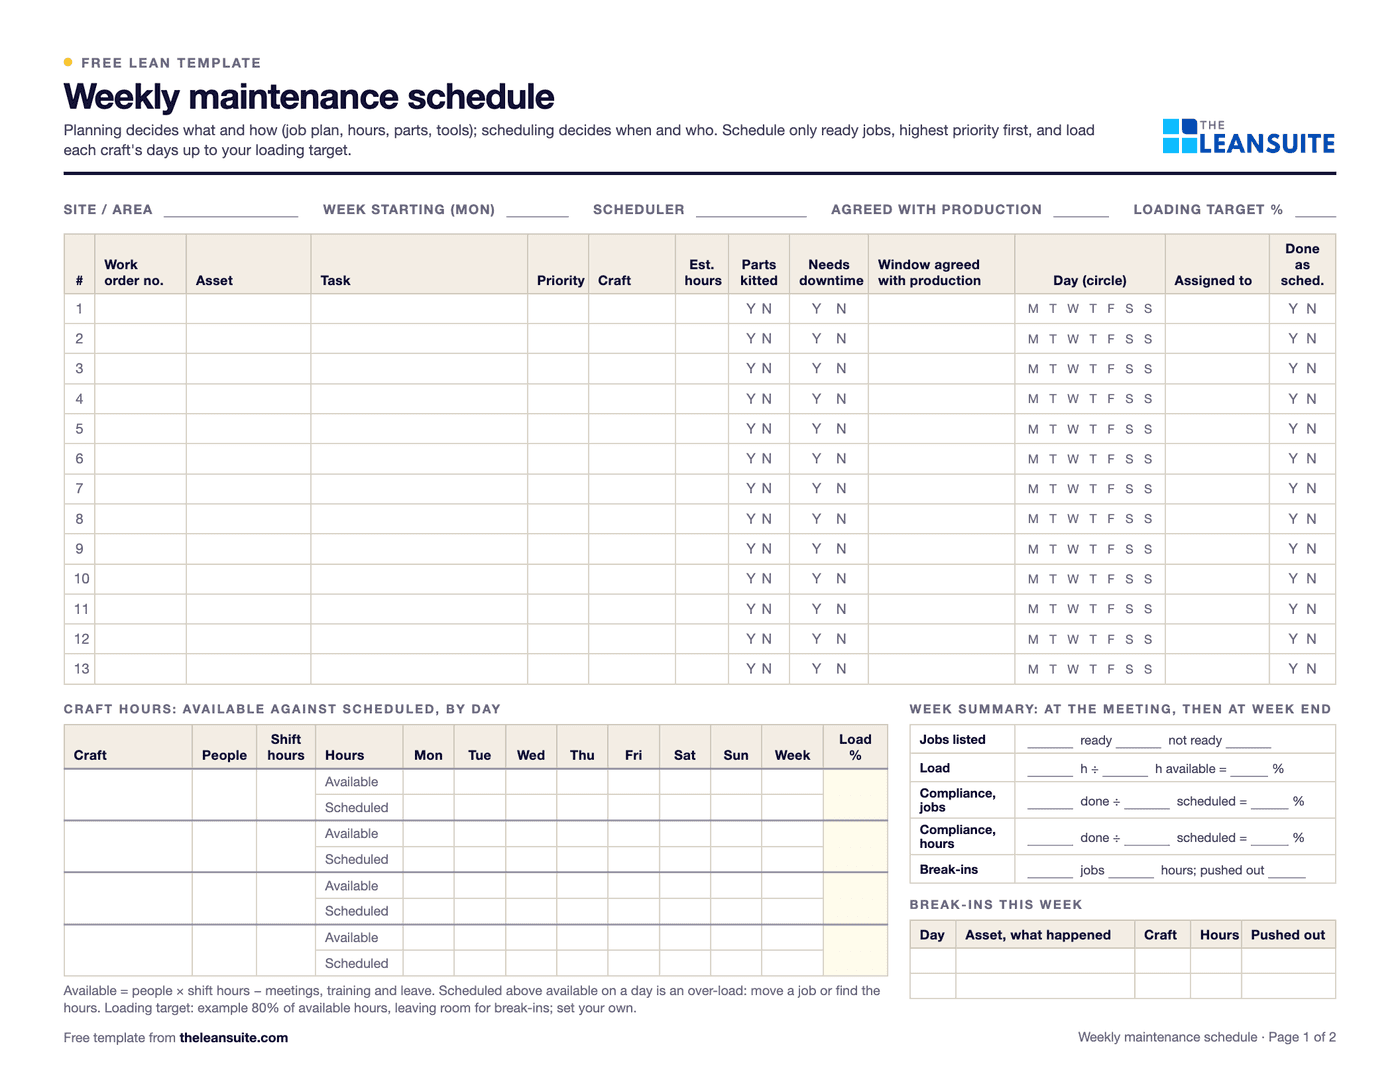The width and height of the screenshot is (1400, 1082).
Task: Click the Asset cell in row 10
Action: click(249, 579)
